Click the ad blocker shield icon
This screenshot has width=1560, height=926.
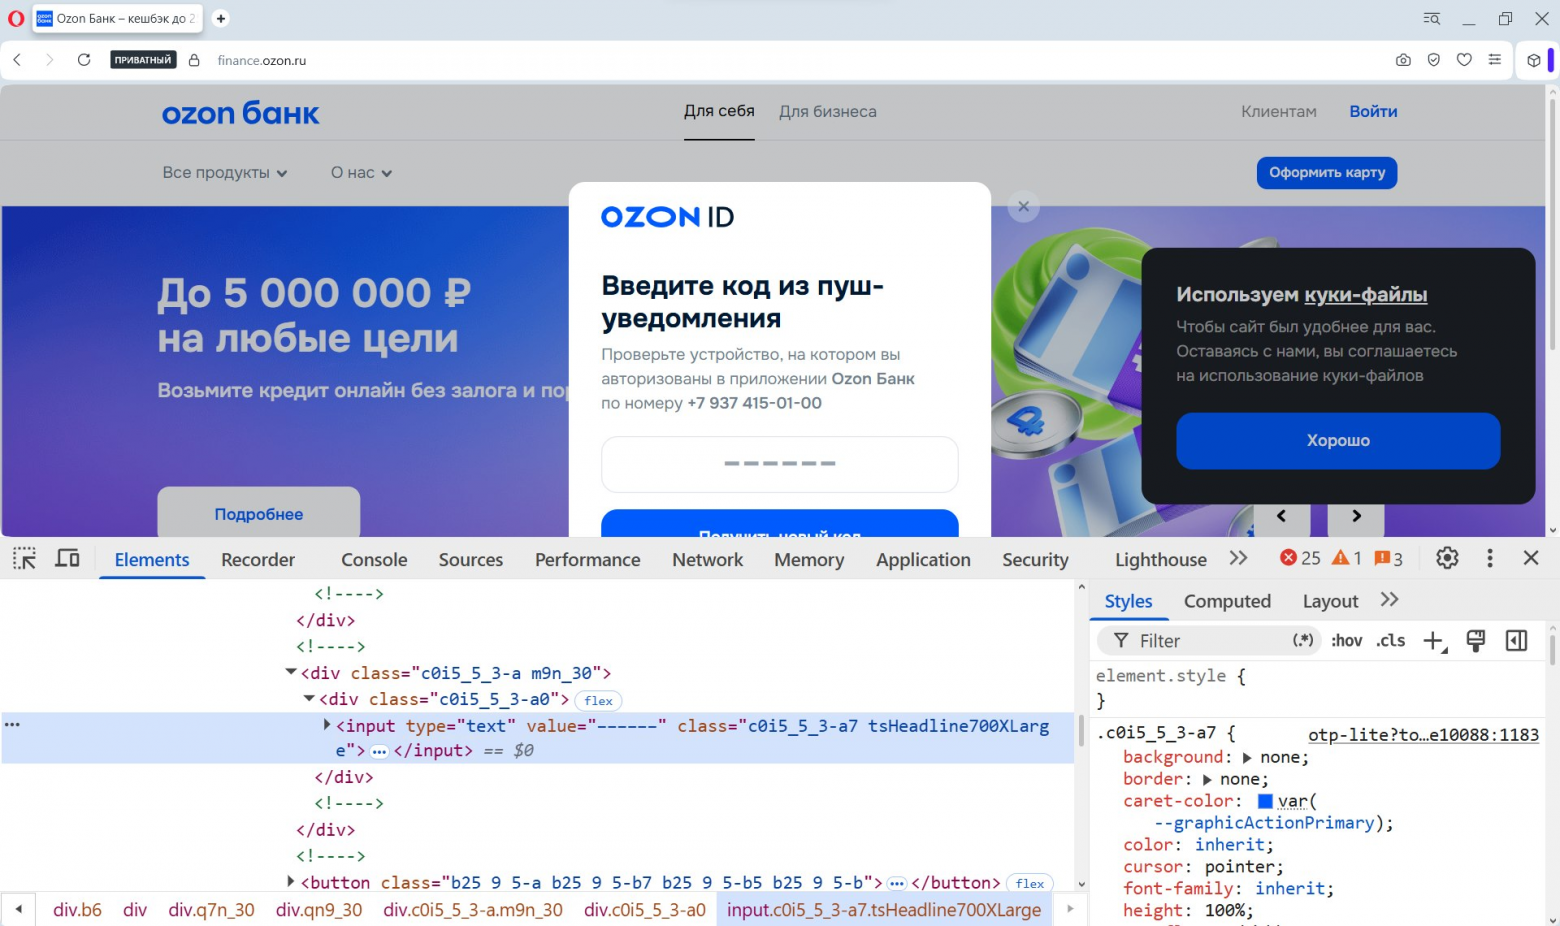coord(1433,60)
